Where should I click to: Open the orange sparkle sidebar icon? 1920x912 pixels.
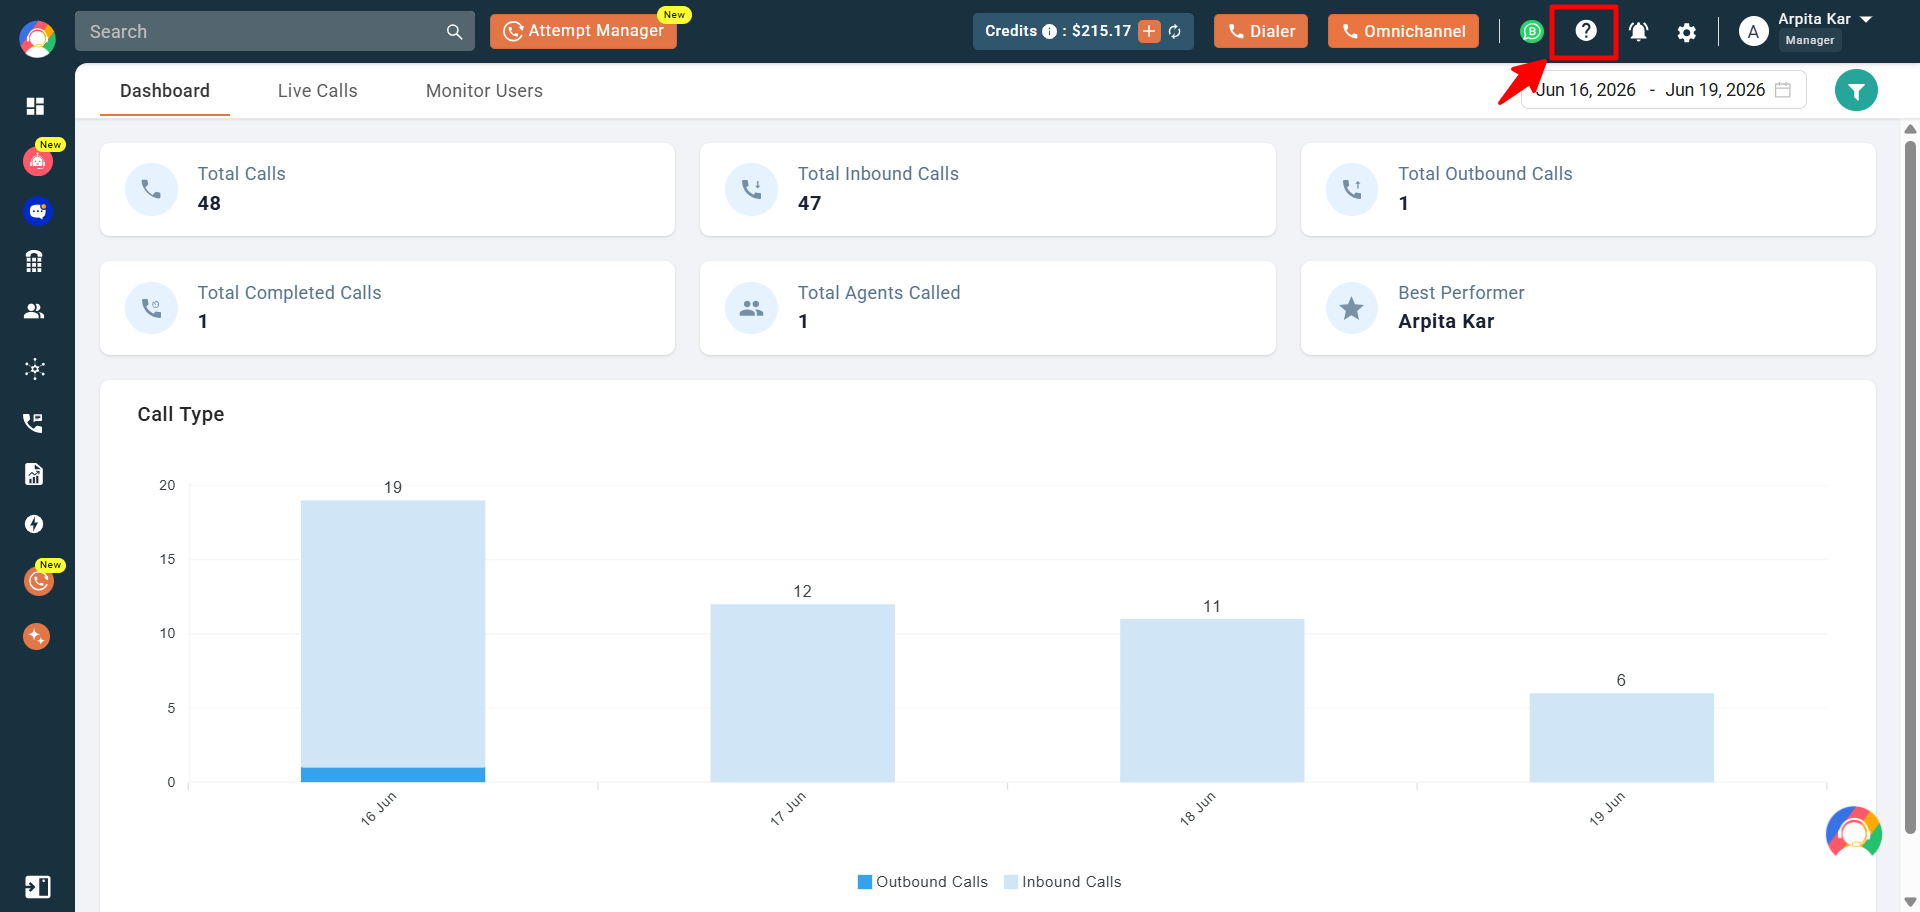click(37, 636)
